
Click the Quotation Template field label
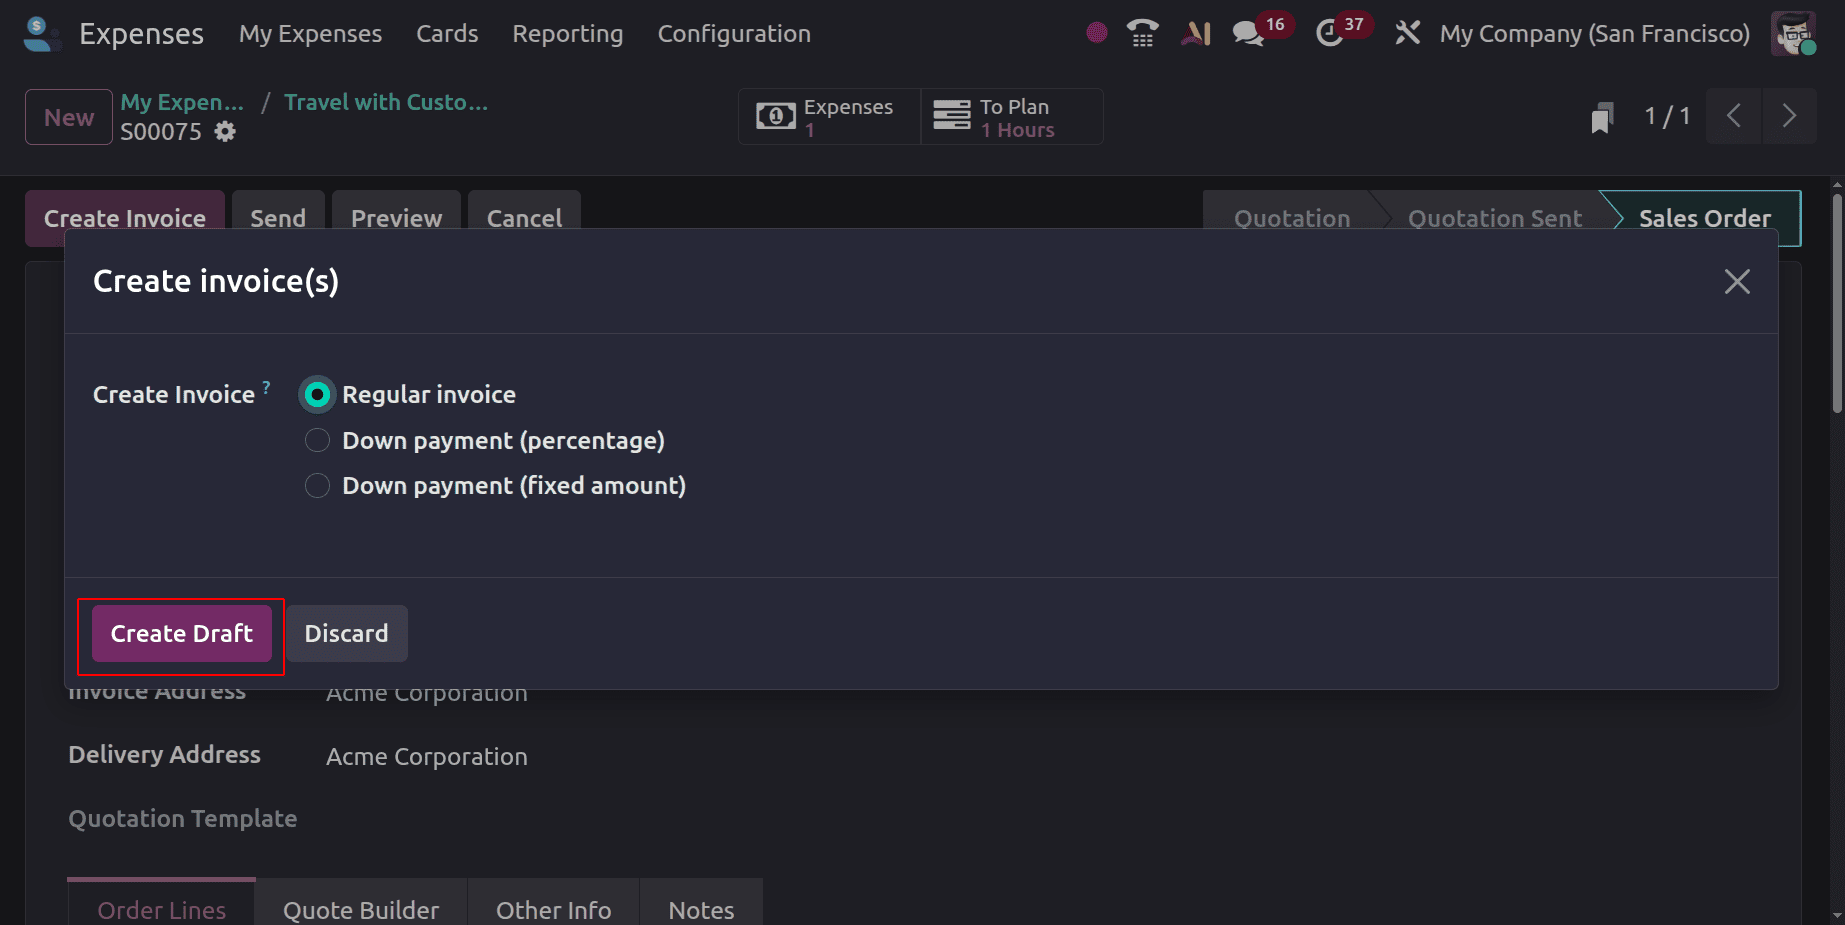tap(183, 818)
